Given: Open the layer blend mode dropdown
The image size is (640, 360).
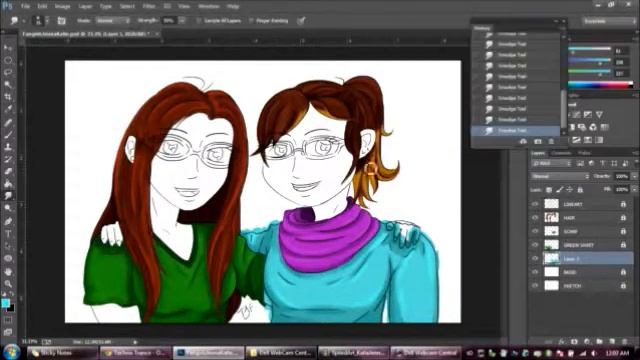Looking at the screenshot, I should [560, 176].
